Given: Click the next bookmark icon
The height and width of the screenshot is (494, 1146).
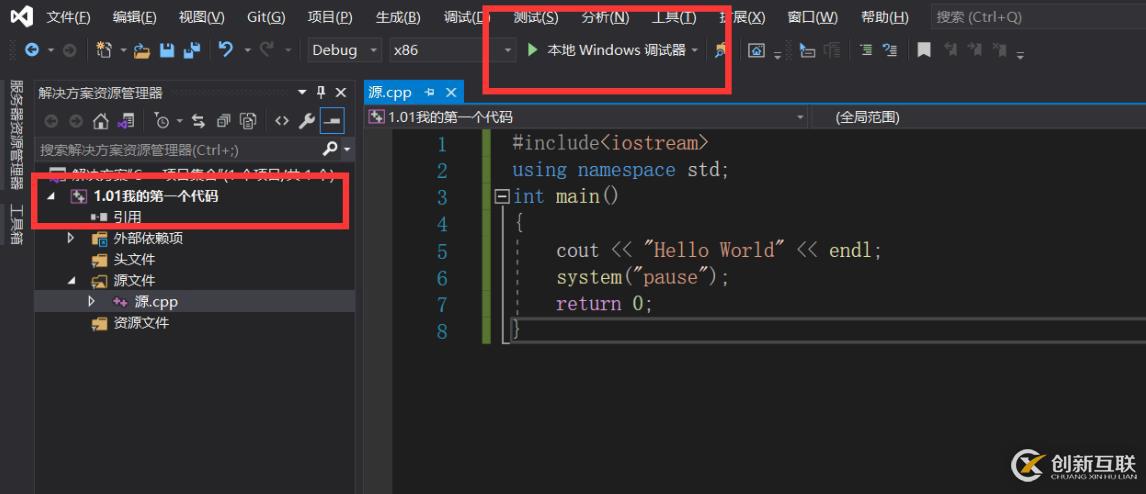Looking at the screenshot, I should point(974,50).
